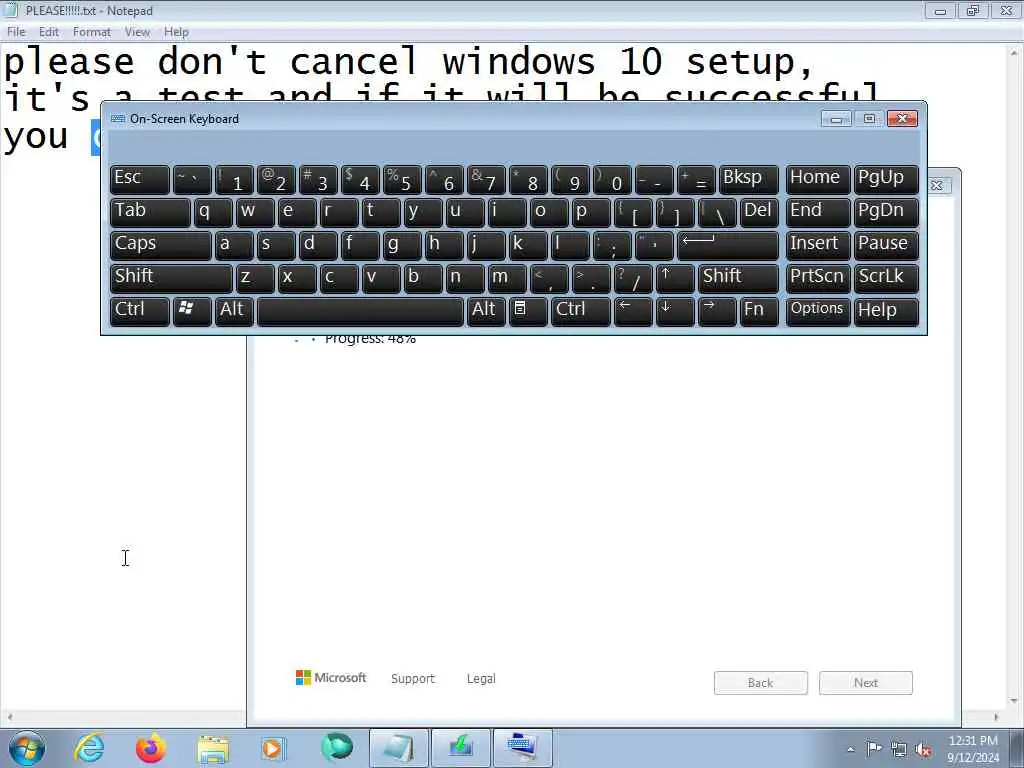The height and width of the screenshot is (768, 1024).
Task: Switch to the Windows 10 setup taskbar button
Action: [460, 748]
